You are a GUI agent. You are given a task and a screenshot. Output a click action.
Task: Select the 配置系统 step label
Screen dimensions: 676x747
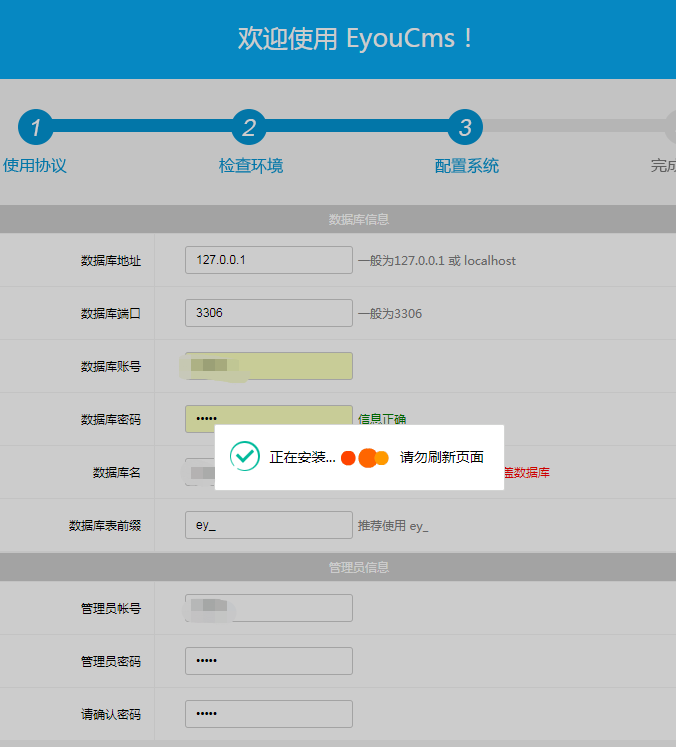467,166
